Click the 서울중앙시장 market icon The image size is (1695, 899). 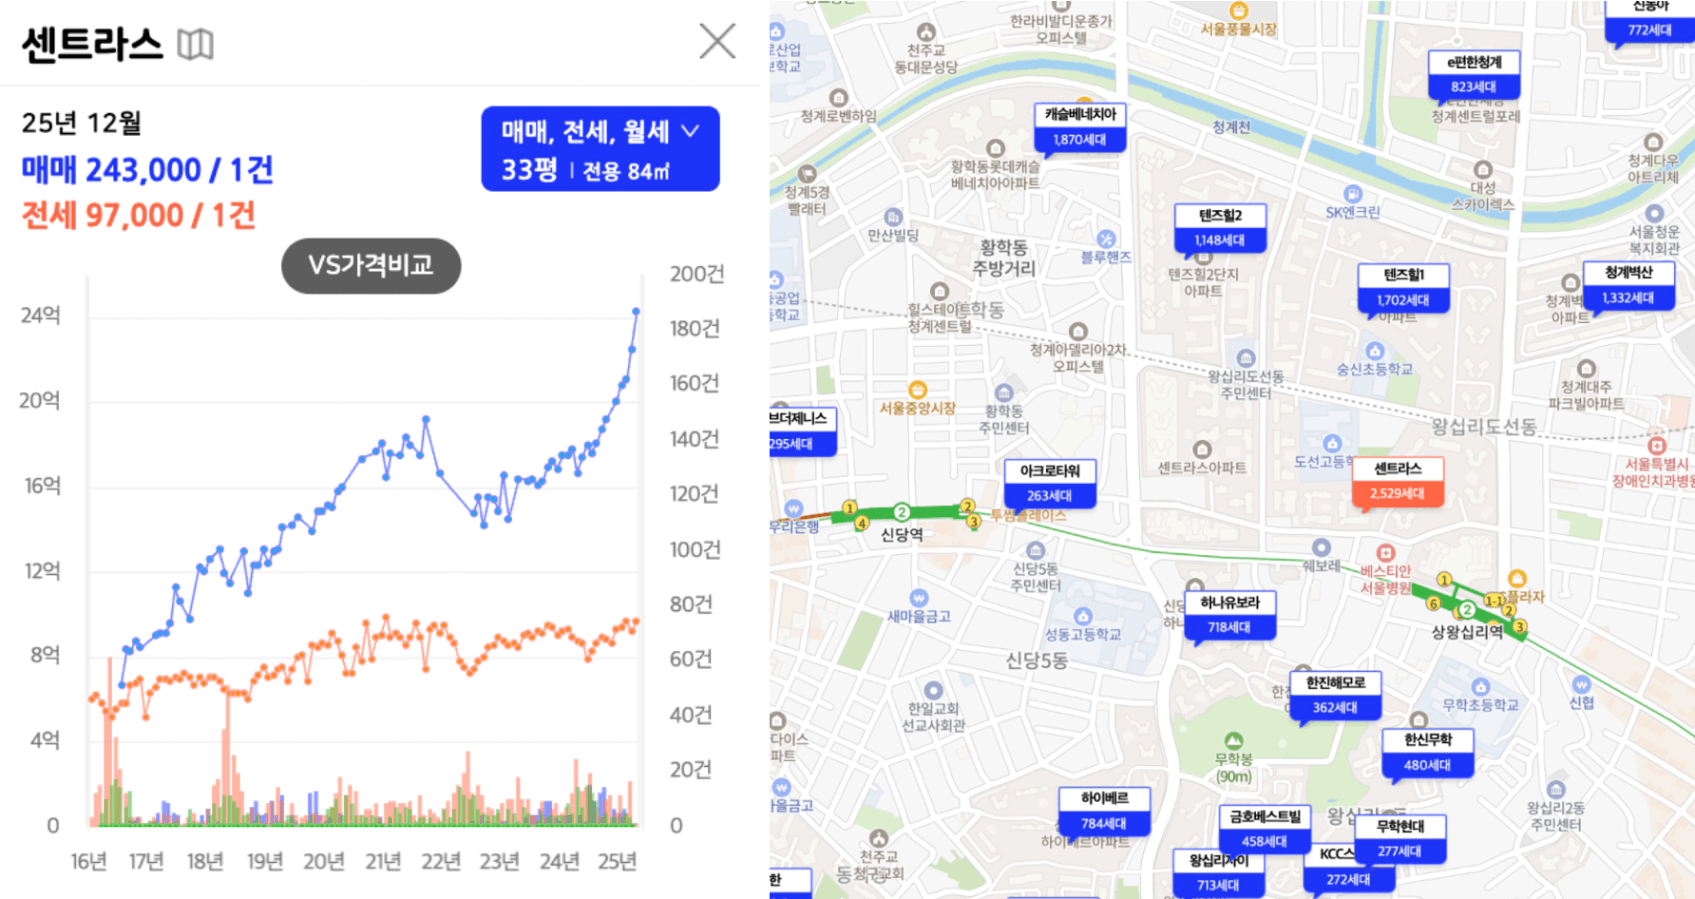(x=918, y=389)
